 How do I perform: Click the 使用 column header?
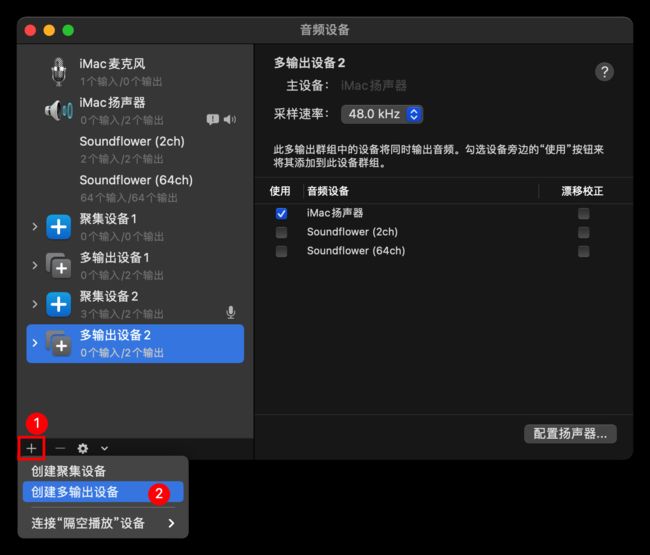(x=280, y=191)
